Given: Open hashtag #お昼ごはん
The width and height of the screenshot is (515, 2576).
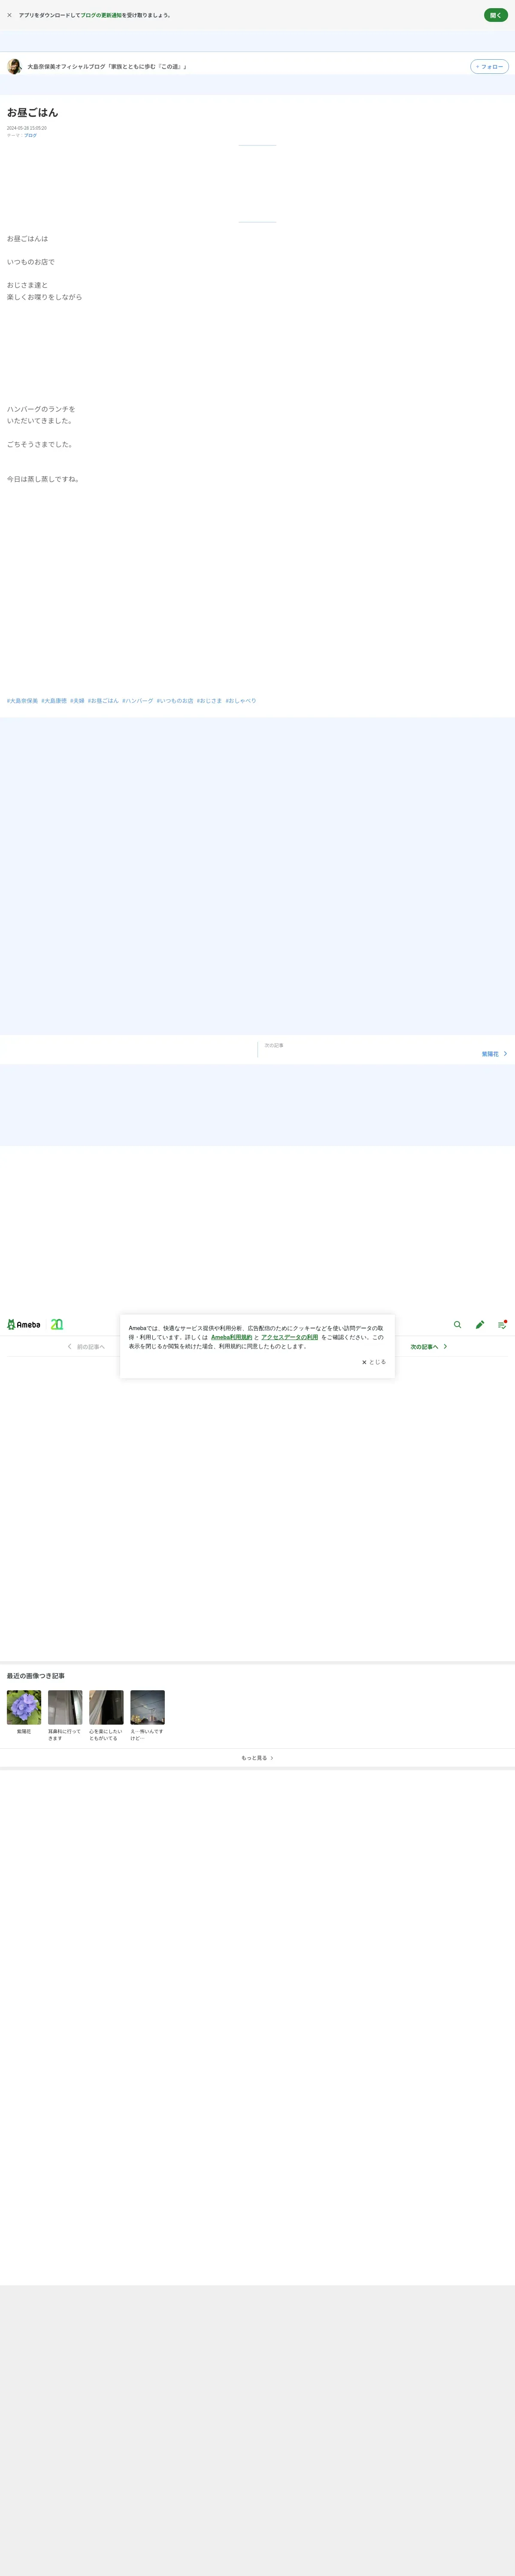Looking at the screenshot, I should [x=103, y=701].
